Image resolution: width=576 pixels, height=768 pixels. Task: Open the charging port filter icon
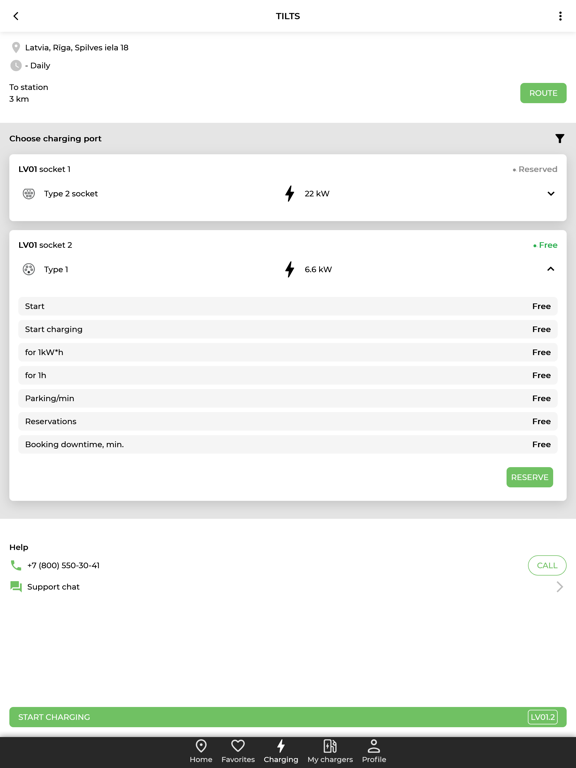click(x=559, y=139)
